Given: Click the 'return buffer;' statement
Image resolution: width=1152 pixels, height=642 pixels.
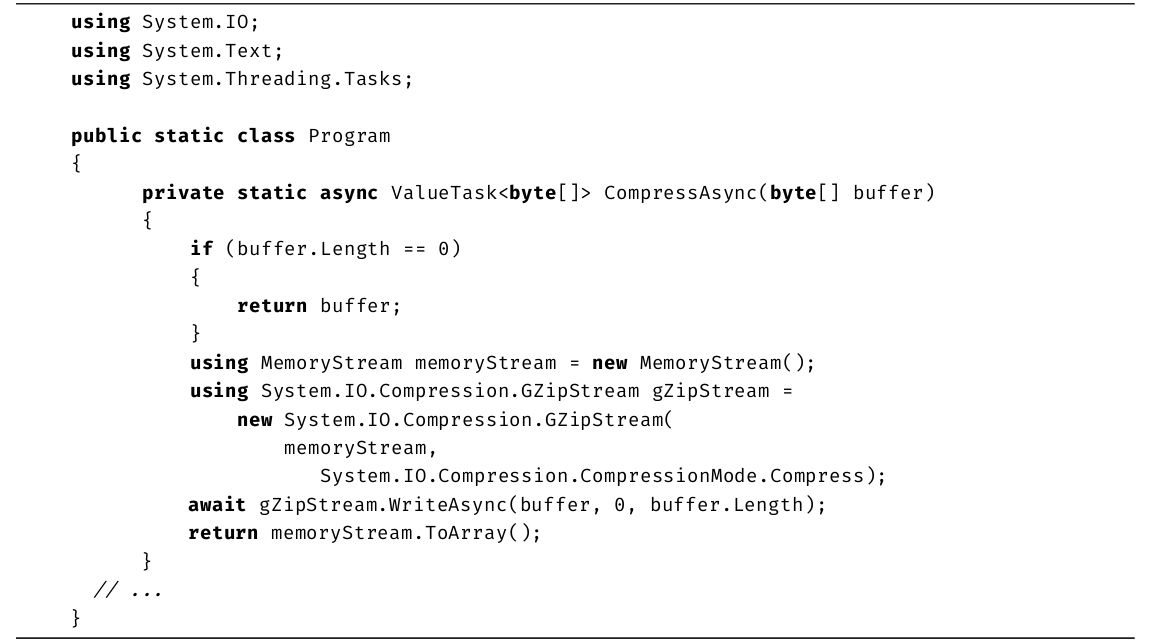Looking at the screenshot, I should [318, 305].
